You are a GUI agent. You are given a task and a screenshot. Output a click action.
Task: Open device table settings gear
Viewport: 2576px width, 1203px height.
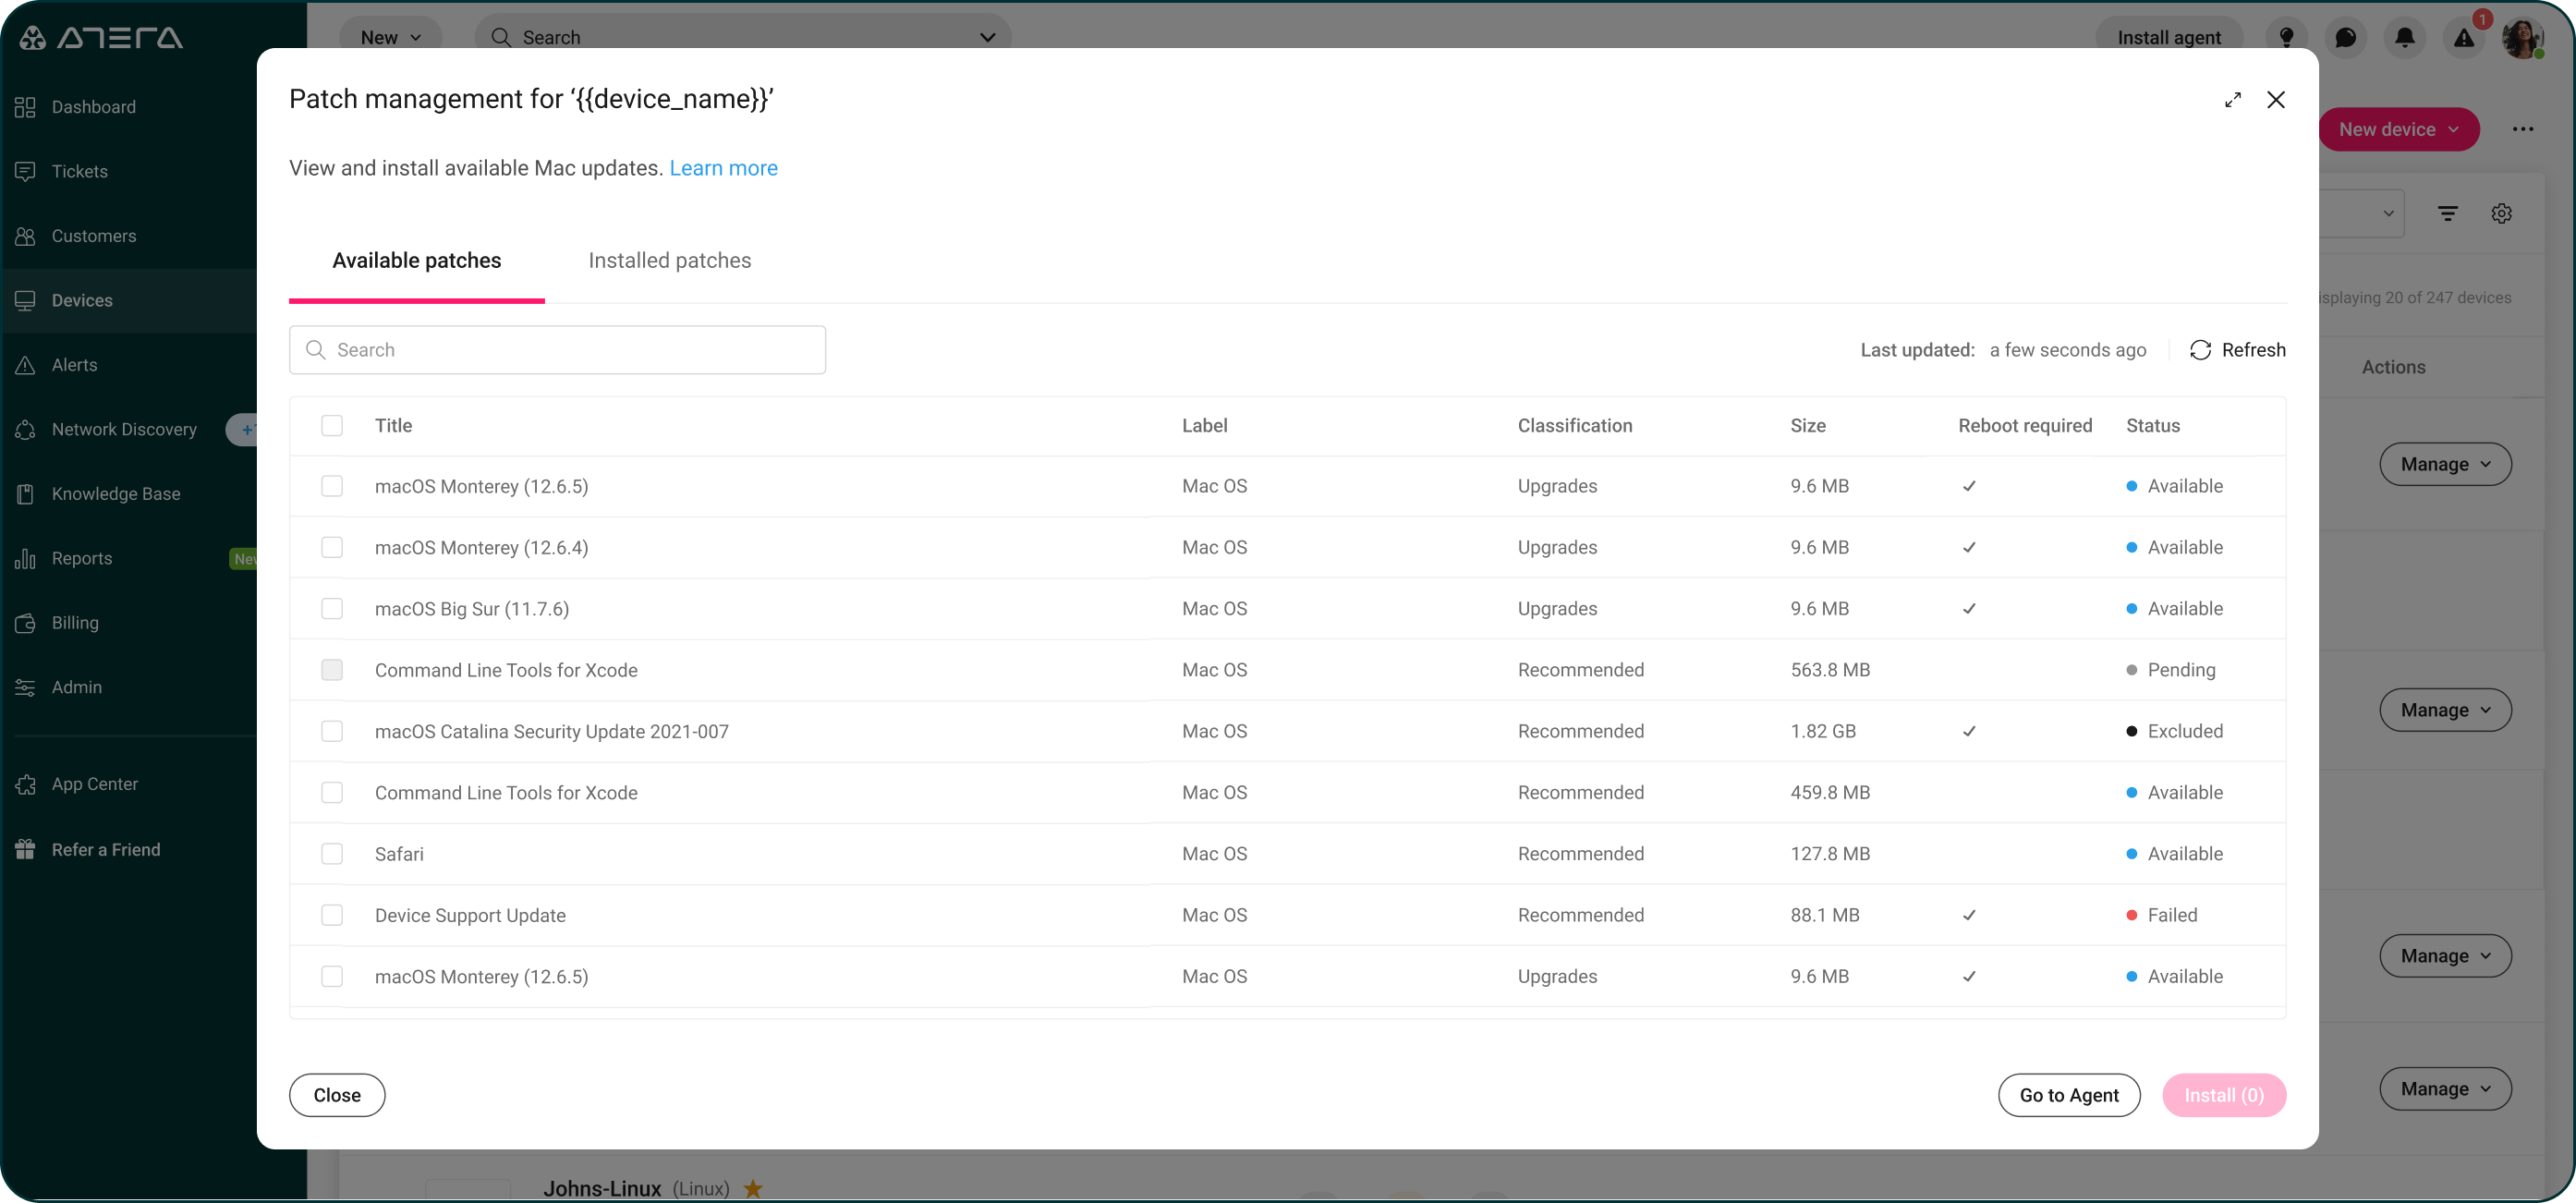pyautogui.click(x=2501, y=213)
